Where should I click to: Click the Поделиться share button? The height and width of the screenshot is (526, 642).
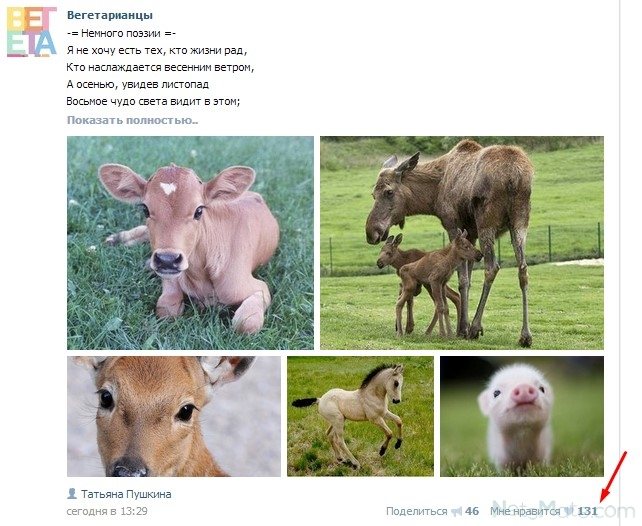point(416,511)
